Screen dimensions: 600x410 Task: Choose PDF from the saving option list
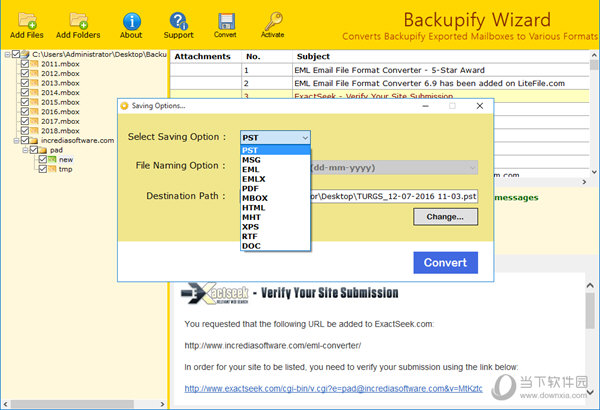[275, 189]
